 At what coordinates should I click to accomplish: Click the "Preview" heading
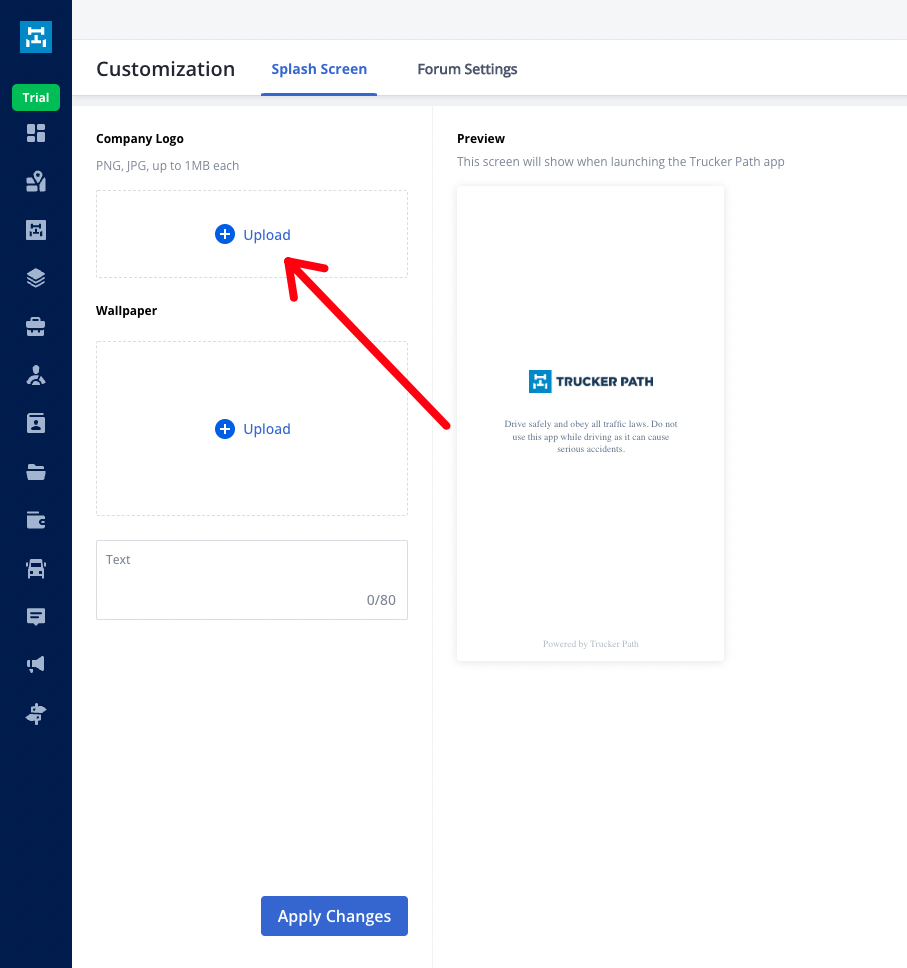tap(481, 139)
